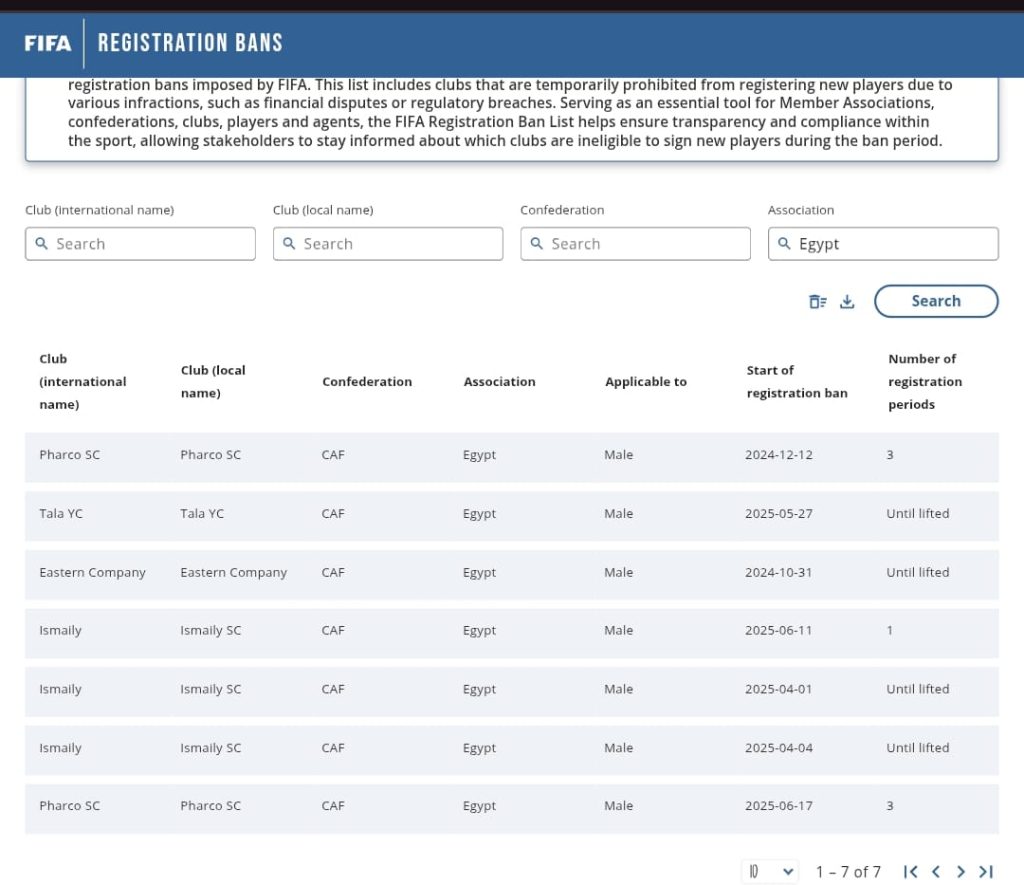Sort by Club (international name) column header
The width and height of the screenshot is (1024, 885).
pos(83,381)
